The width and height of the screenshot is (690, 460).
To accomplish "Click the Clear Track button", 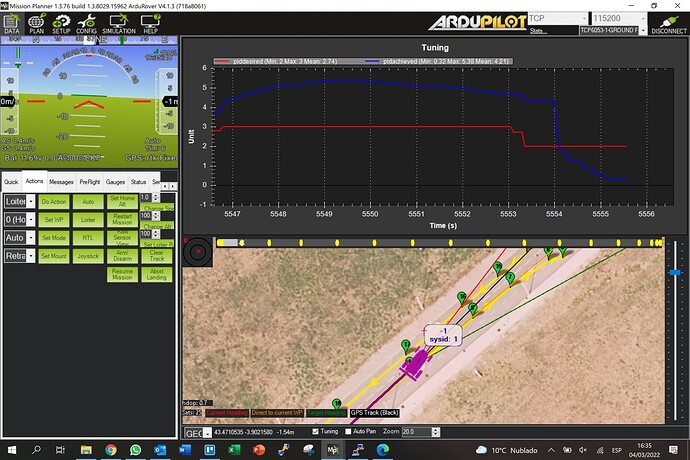I will tap(157, 256).
